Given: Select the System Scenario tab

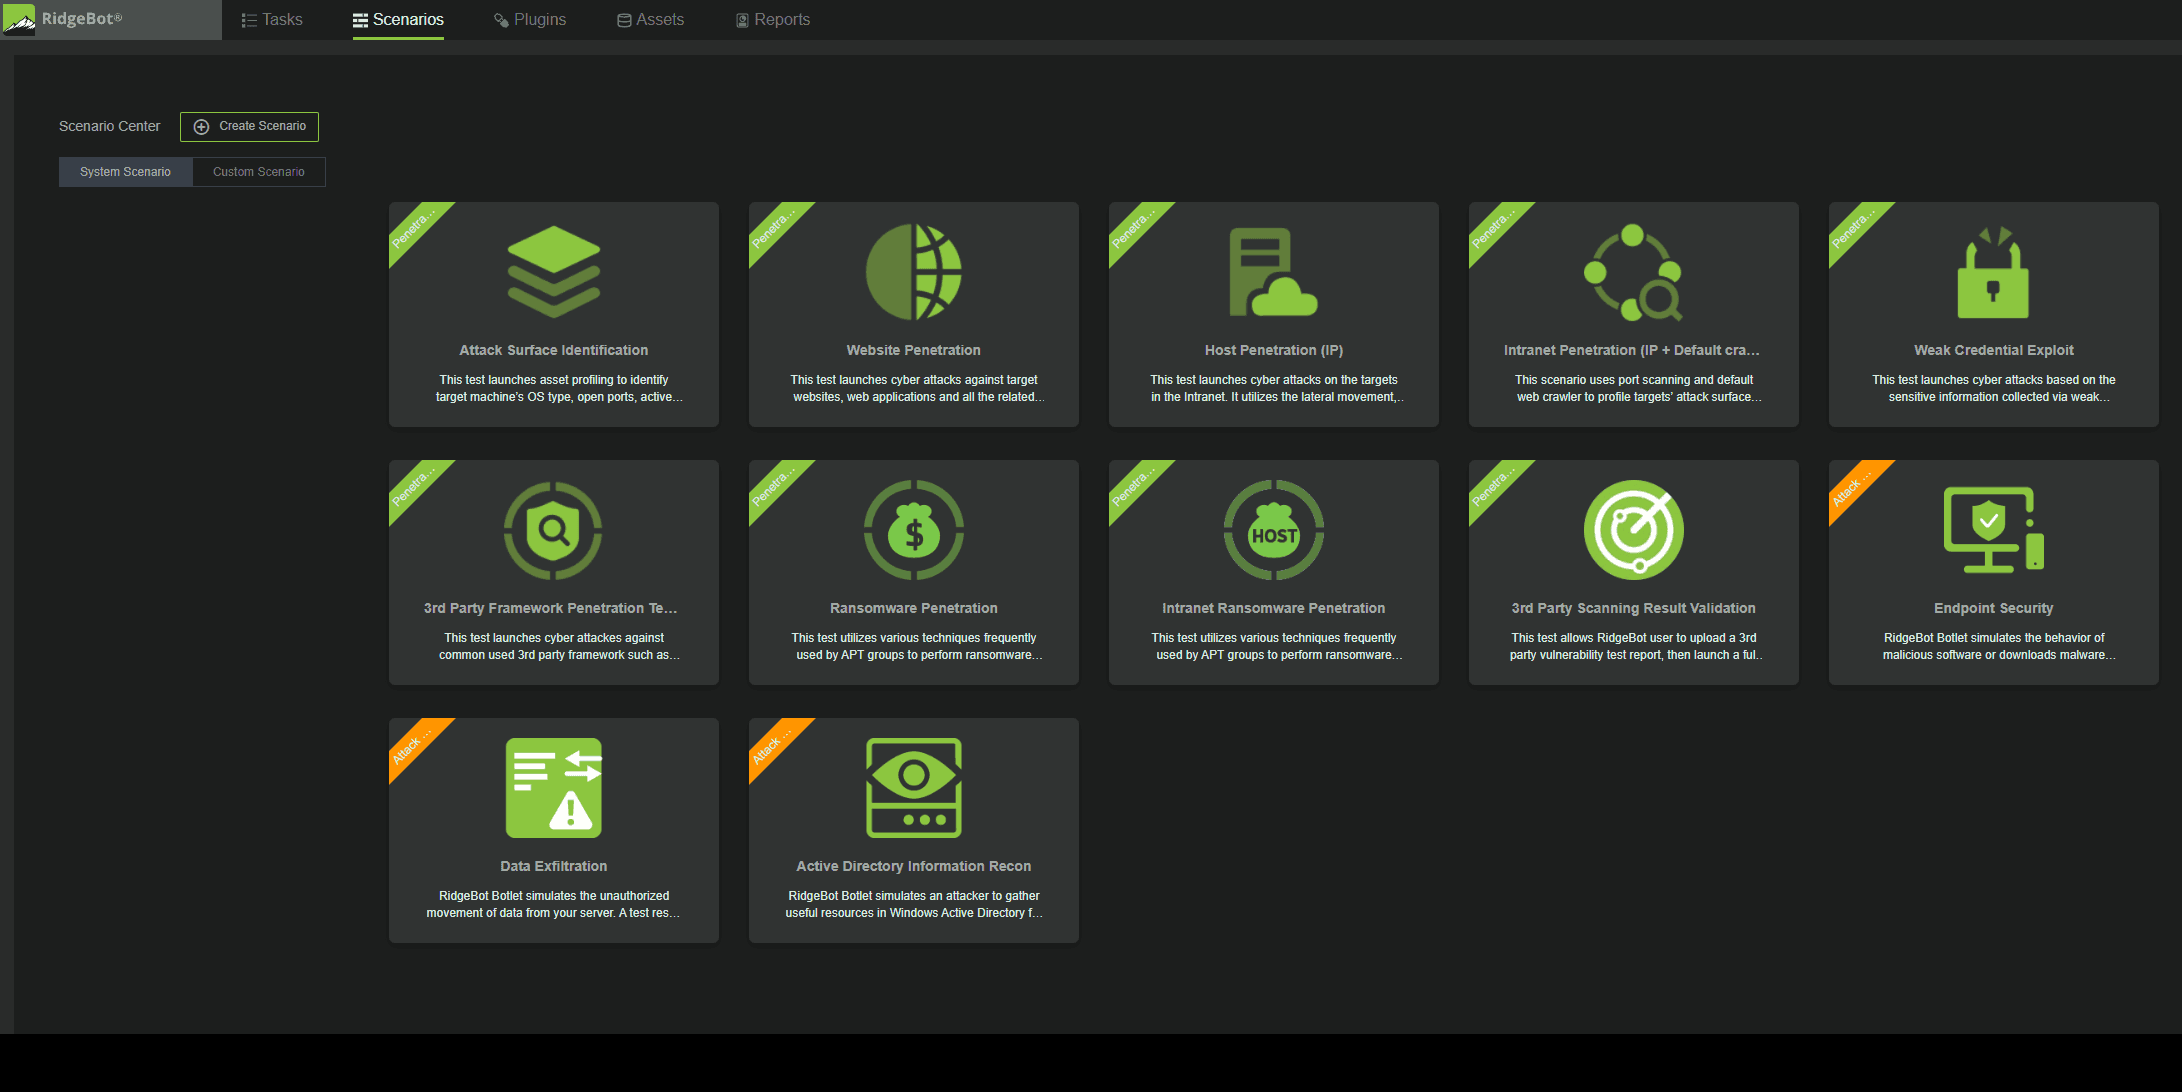Looking at the screenshot, I should pos(125,172).
